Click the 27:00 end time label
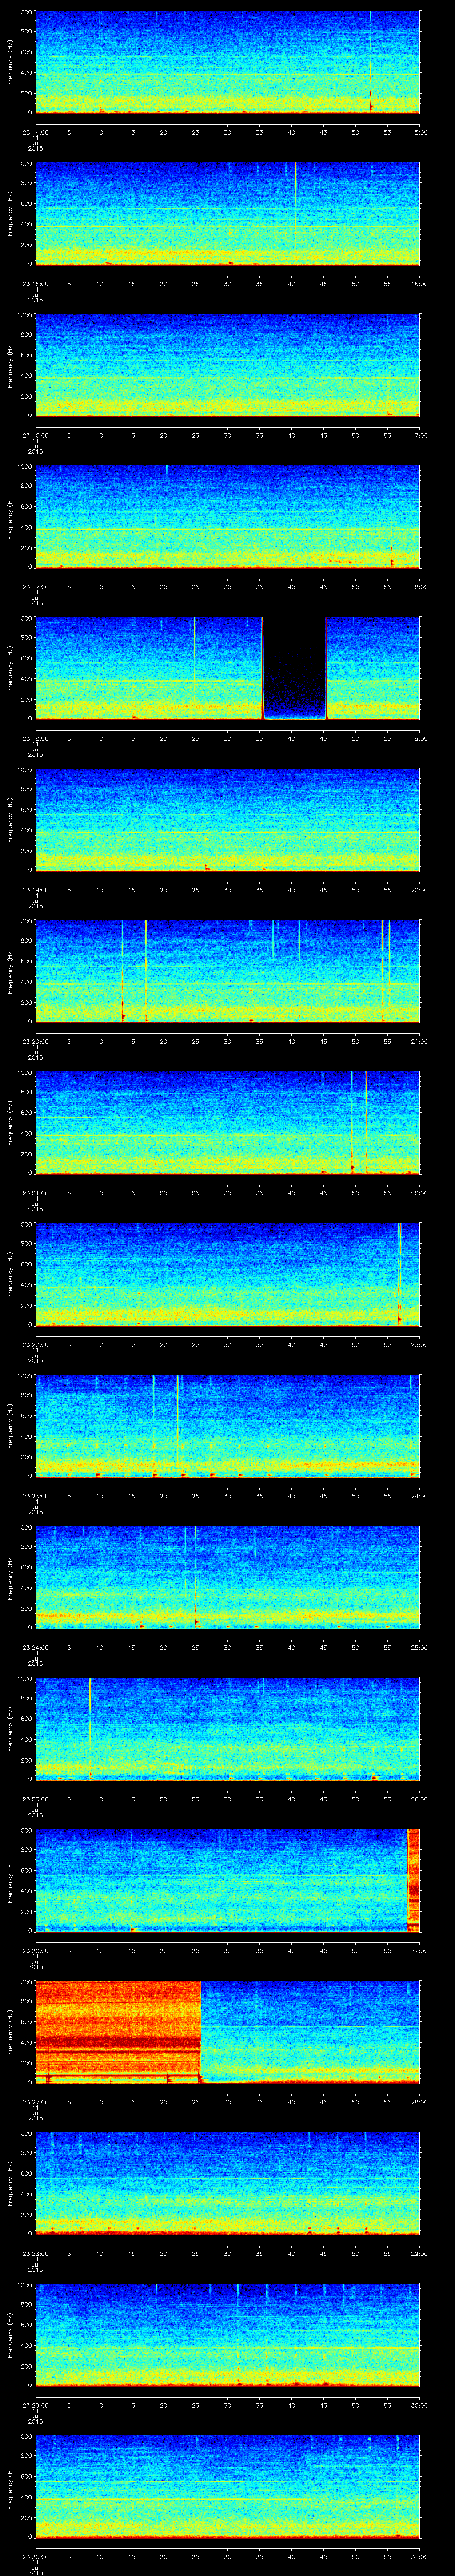The width and height of the screenshot is (455, 2576). pos(419,1950)
